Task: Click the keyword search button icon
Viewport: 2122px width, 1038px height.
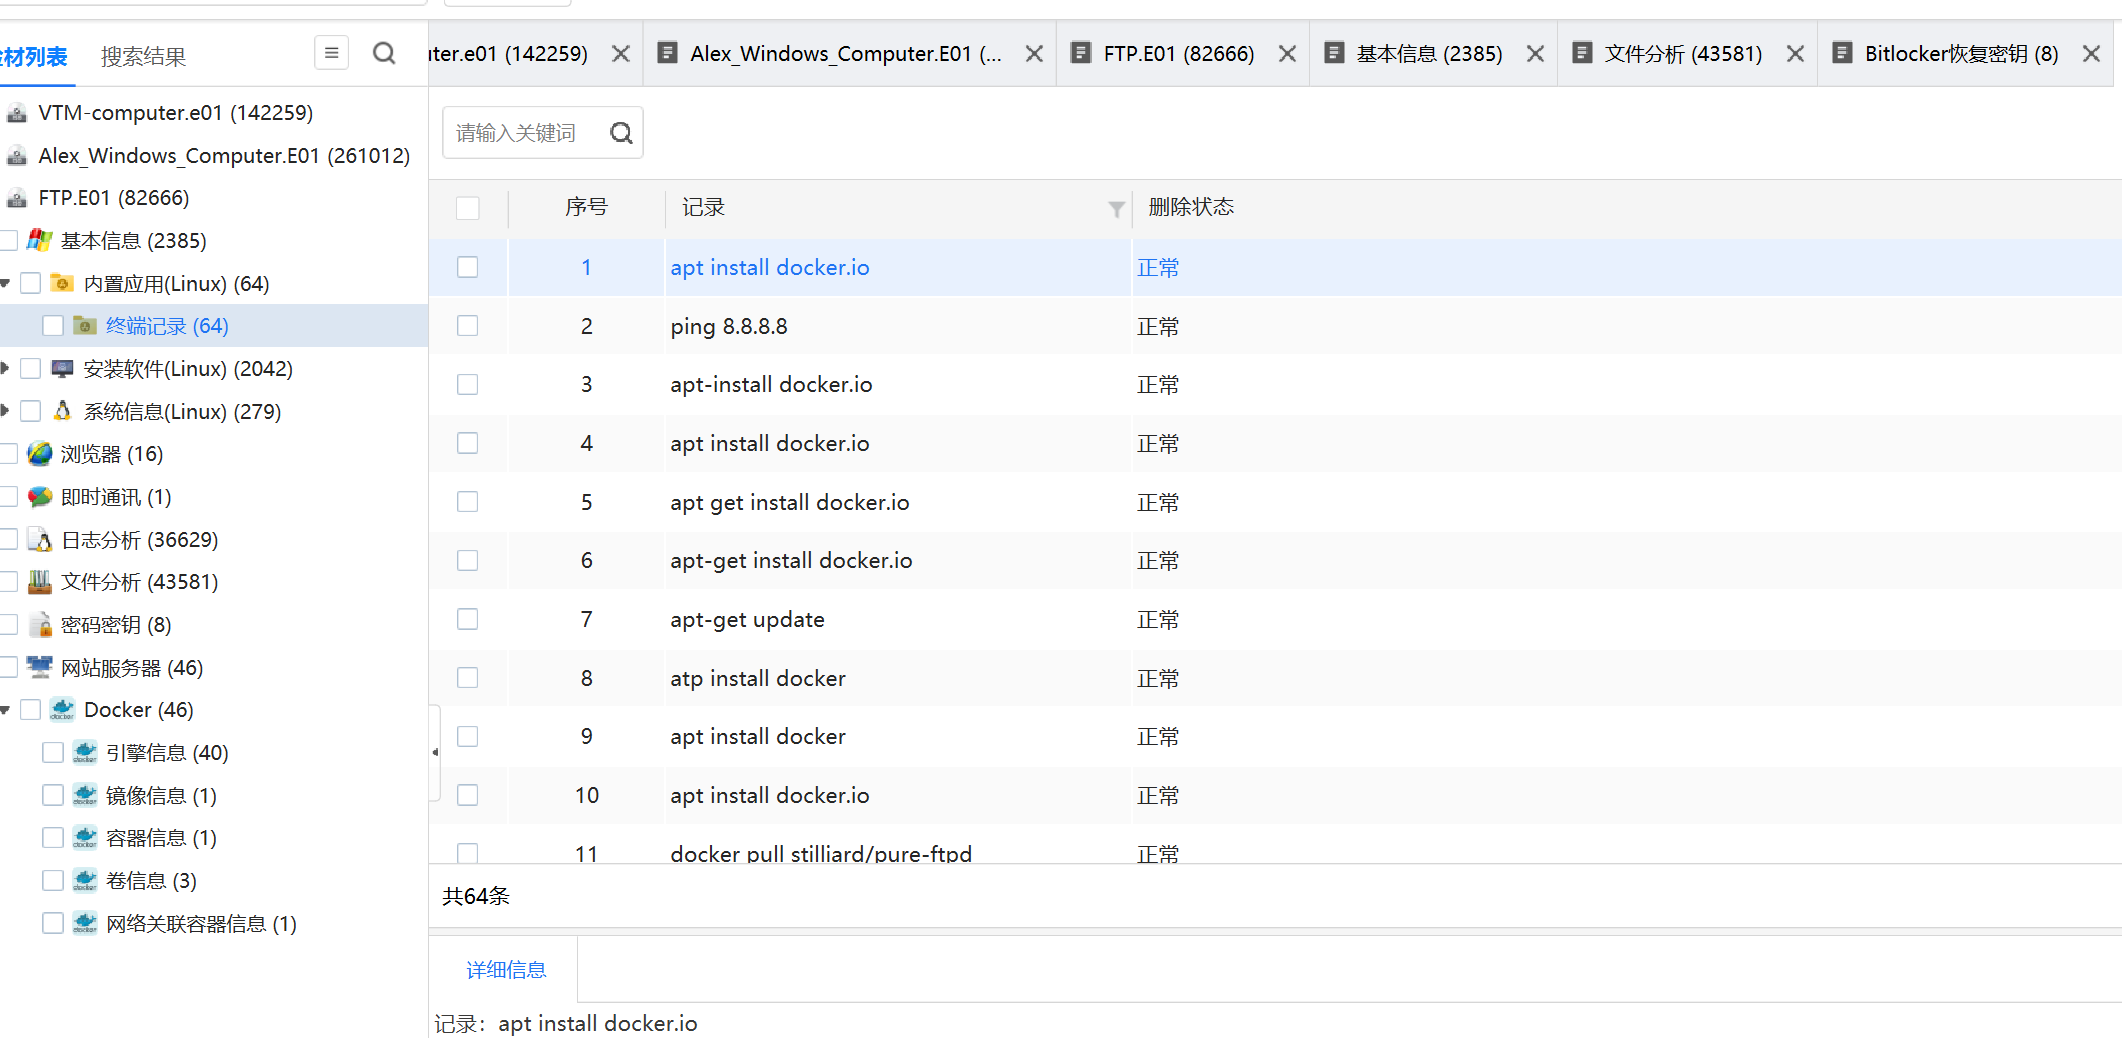Action: click(x=621, y=133)
